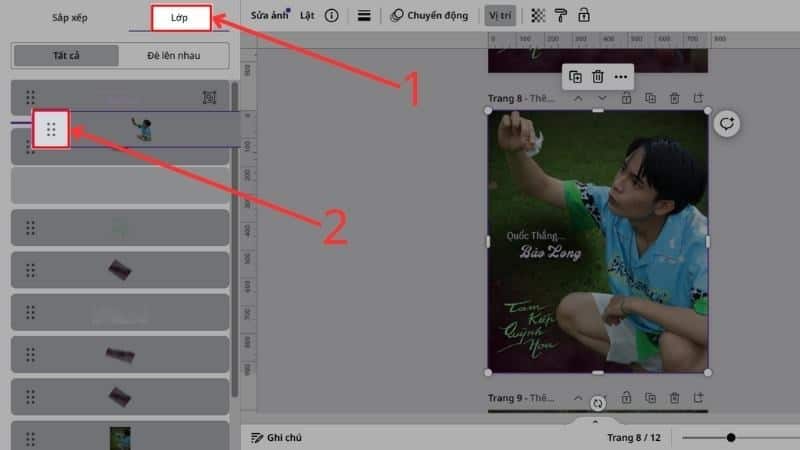Click the duplicate icon in floating toolbar

coord(575,77)
